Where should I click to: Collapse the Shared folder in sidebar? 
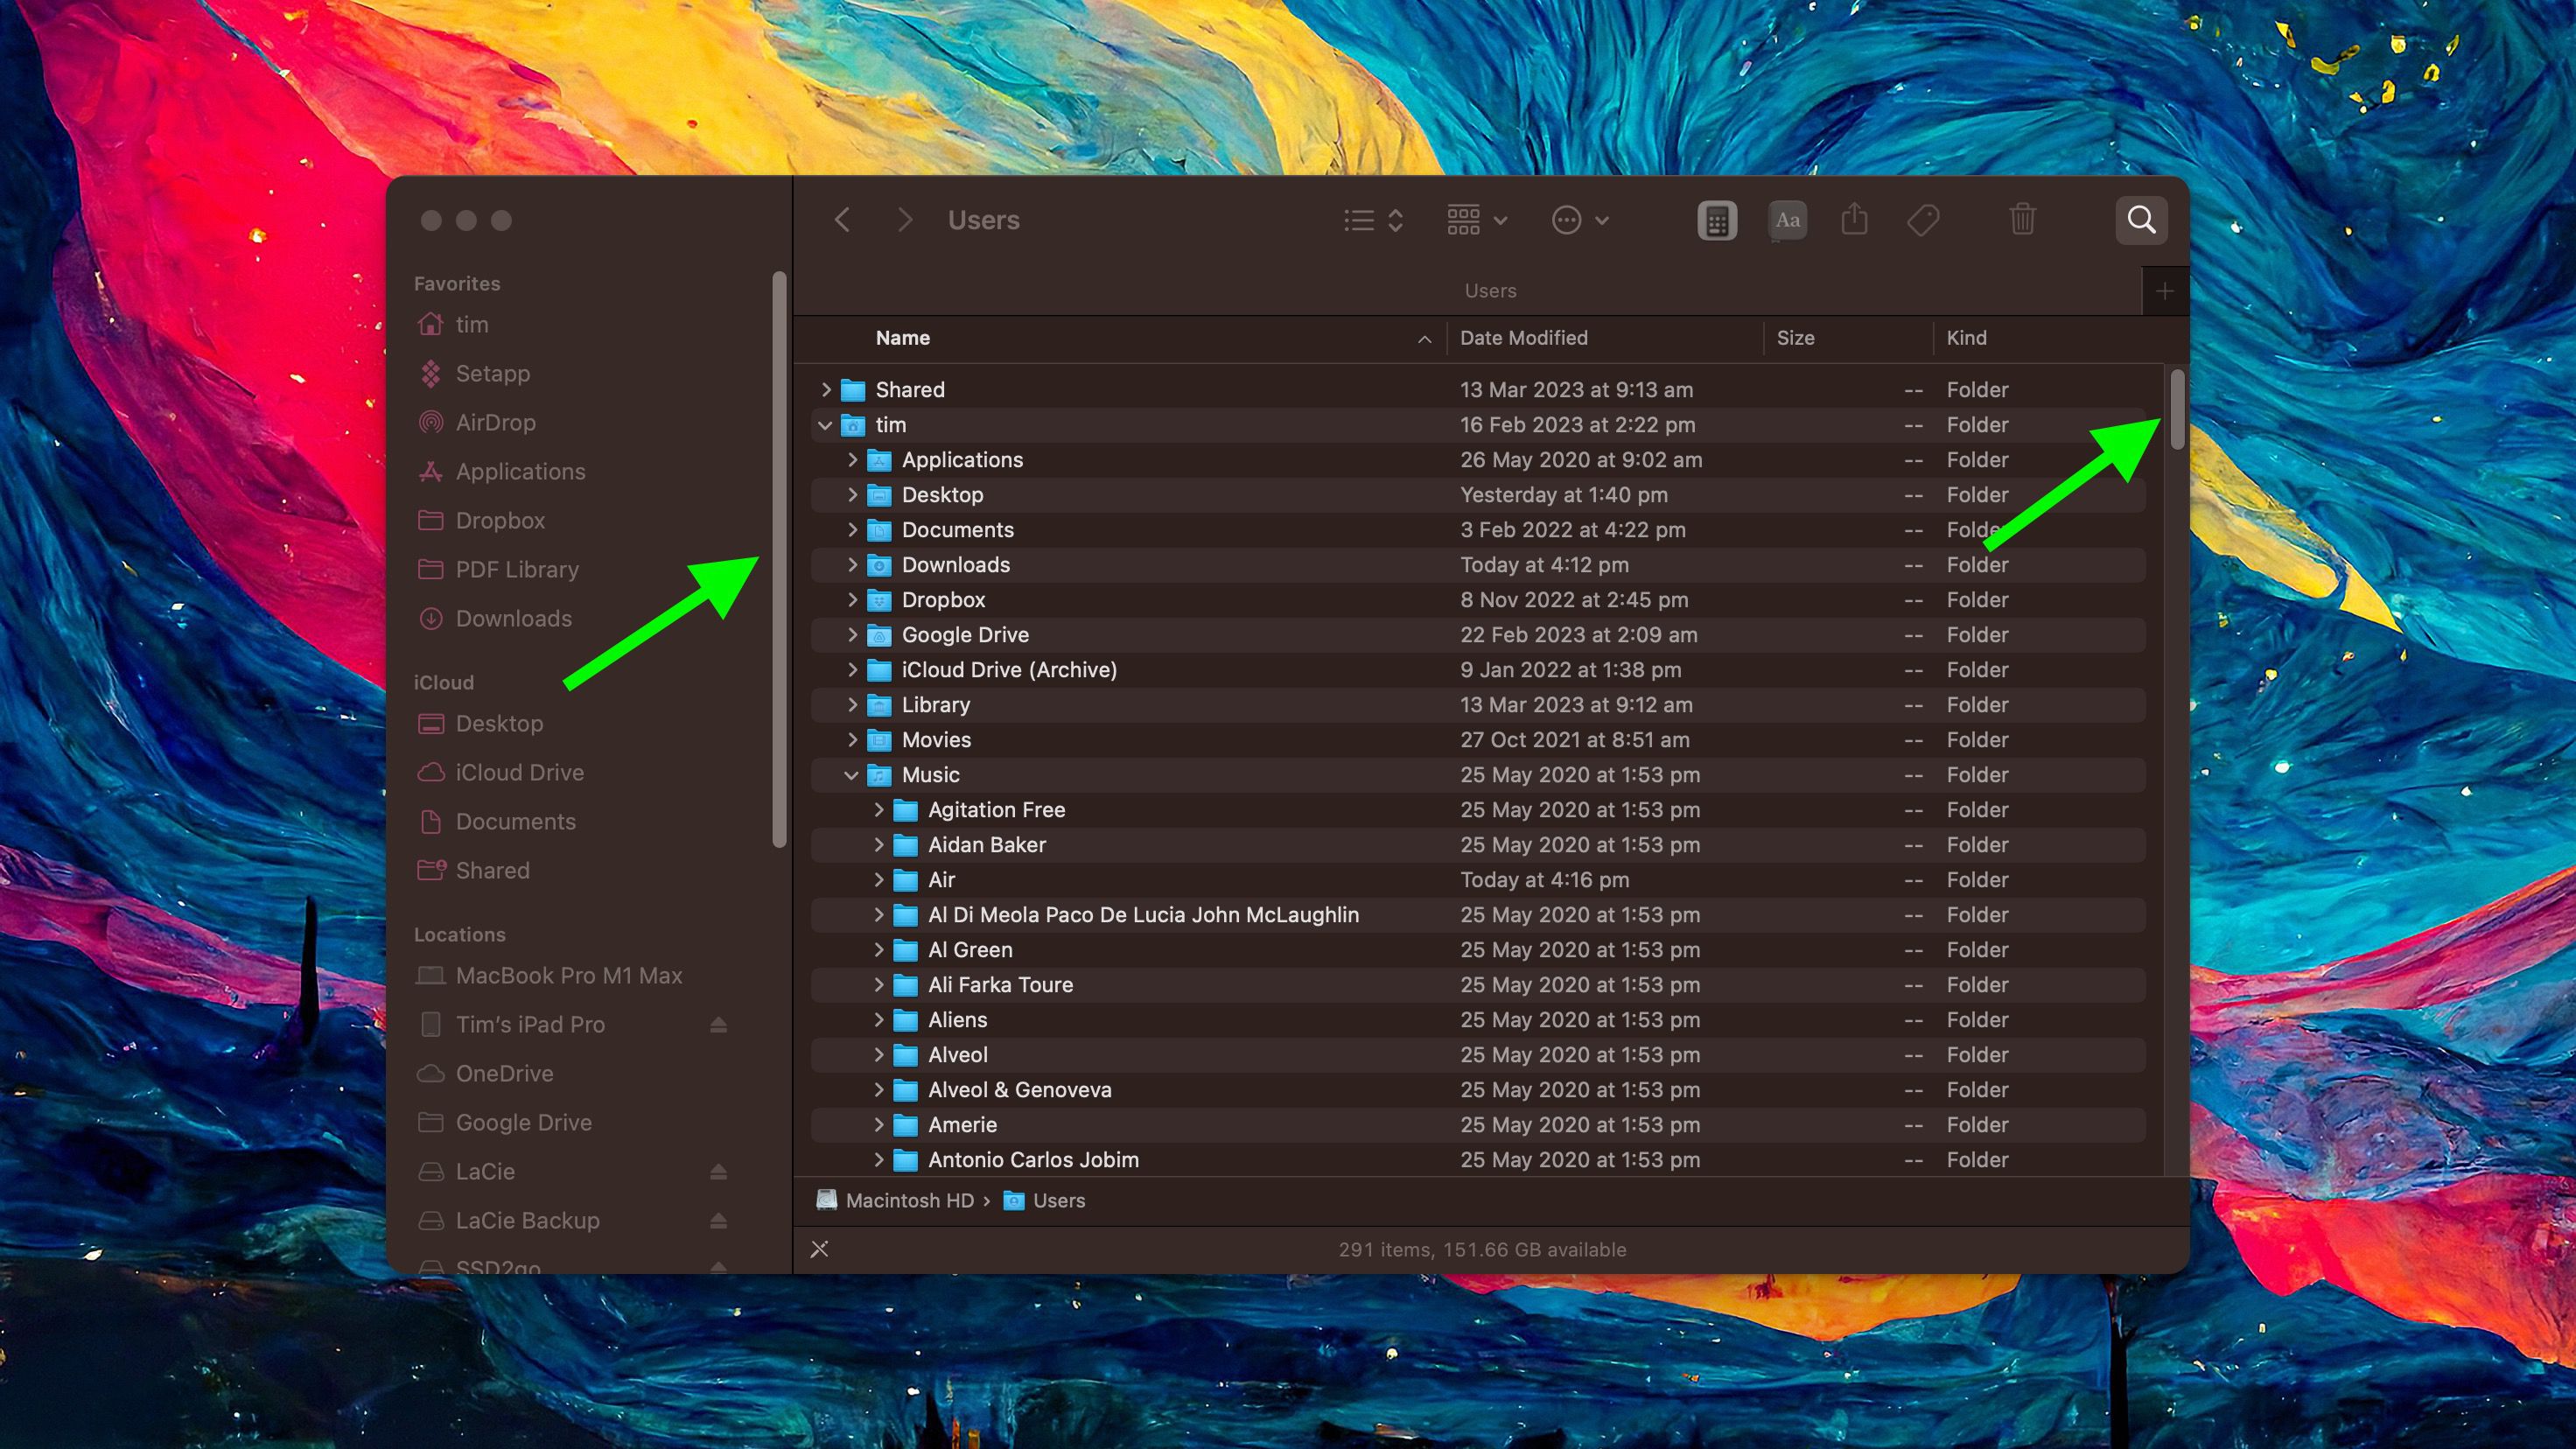492,869
